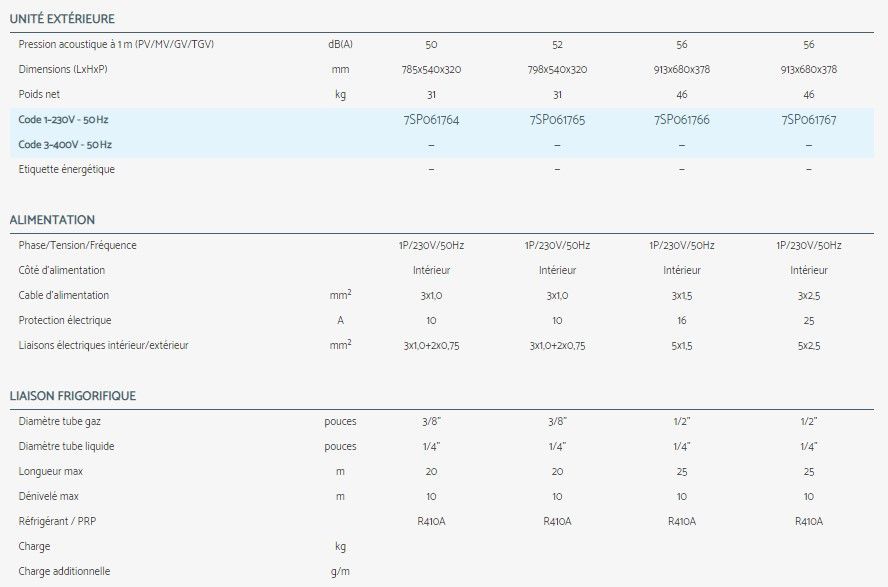The height and width of the screenshot is (587, 888).
Task: Click the ALIMENTATION section heading
Action: click(52, 220)
